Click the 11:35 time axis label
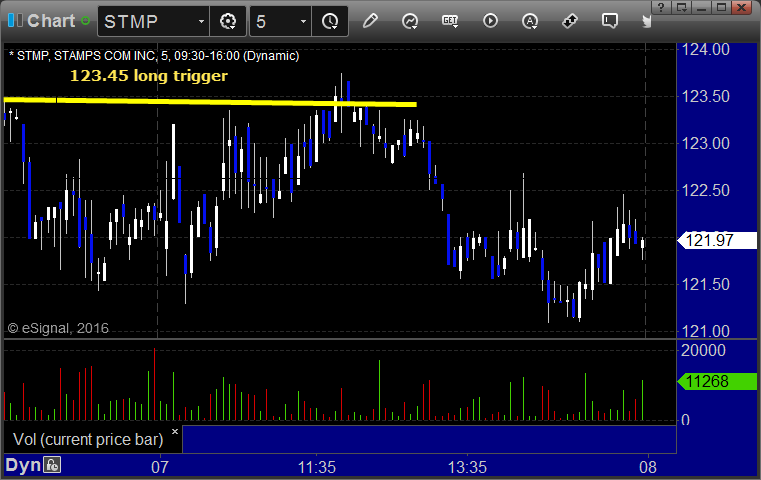 tap(316, 467)
